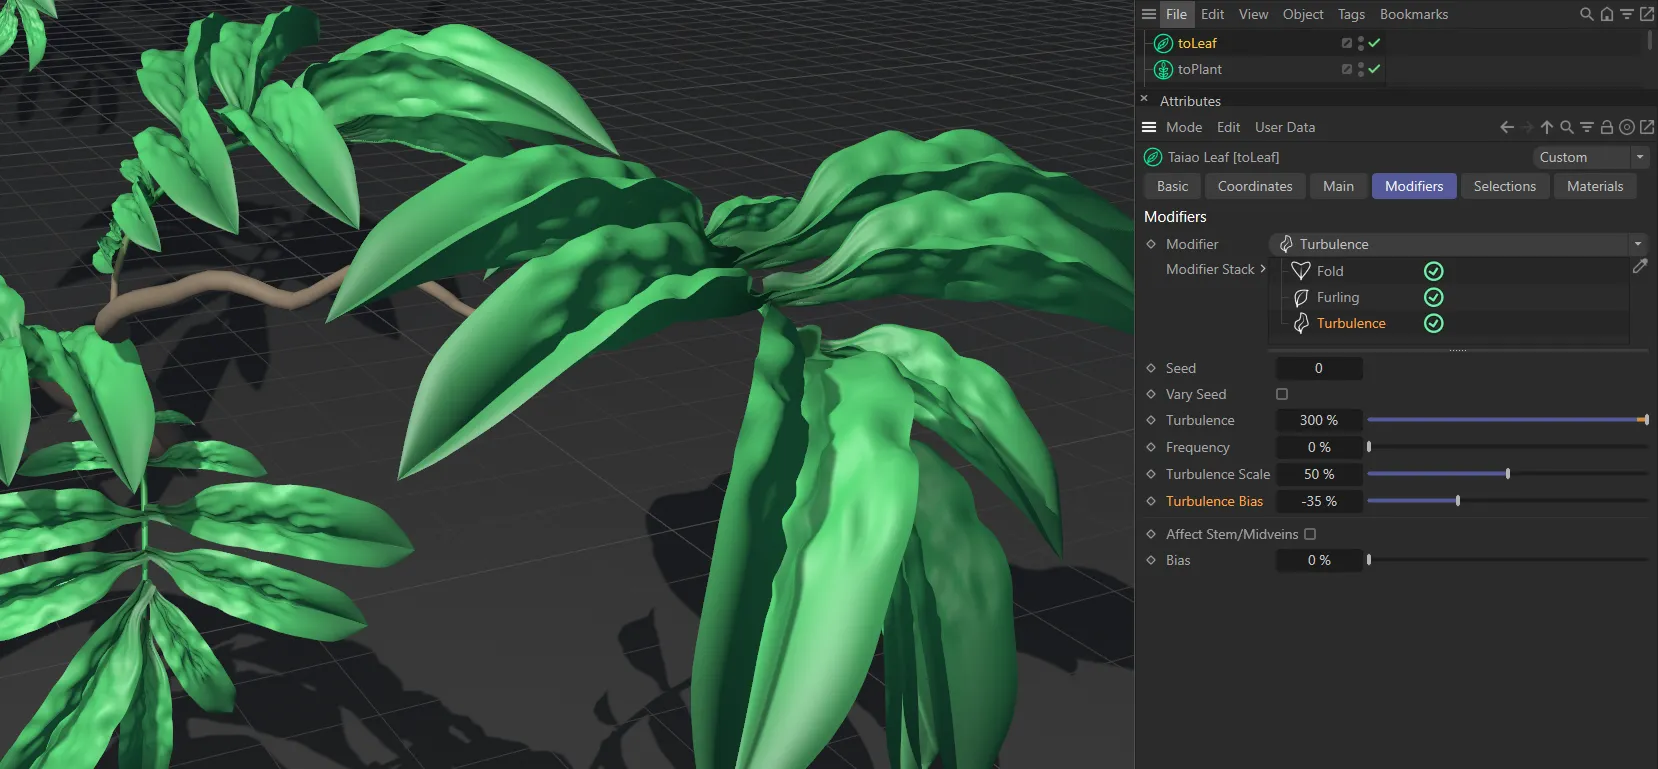Click the pencil edit icon beside Modifier Stack
The height and width of the screenshot is (769, 1658).
pyautogui.click(x=1640, y=266)
